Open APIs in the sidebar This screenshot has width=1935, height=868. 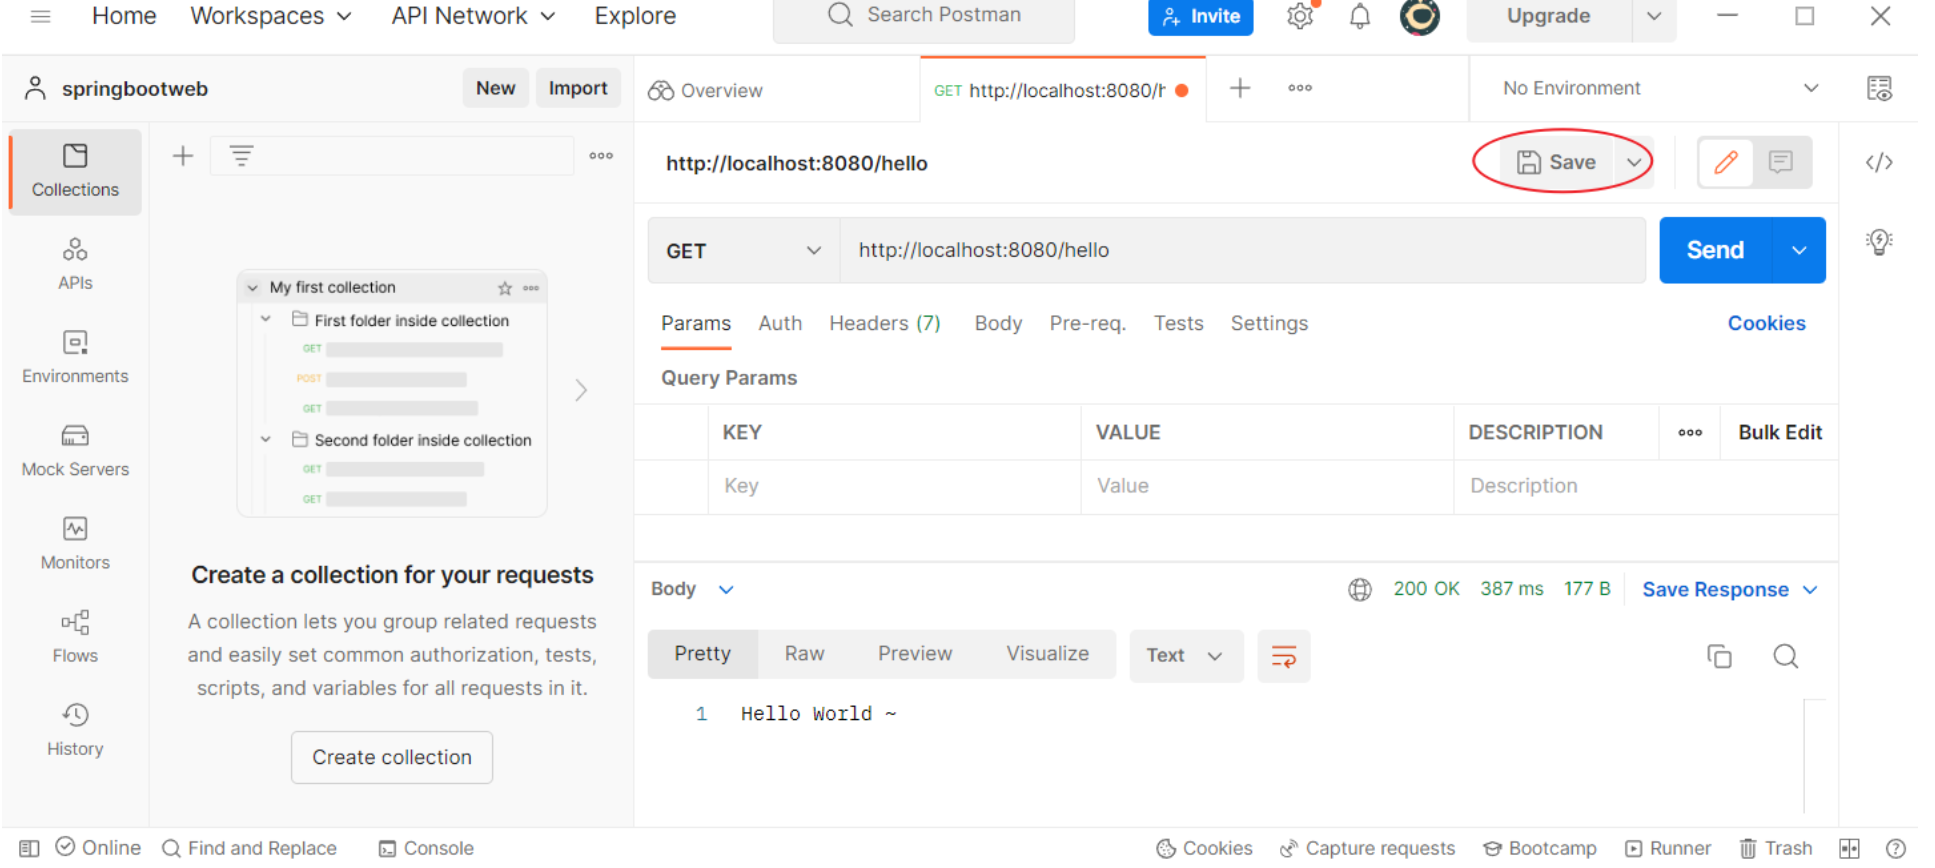coord(75,264)
